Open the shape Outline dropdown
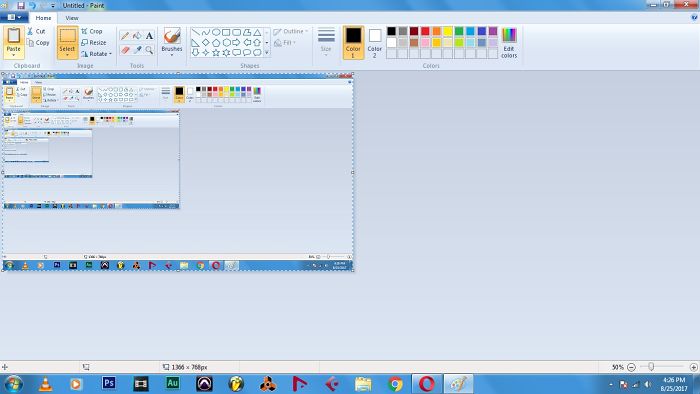The height and width of the screenshot is (394, 700). coord(291,31)
